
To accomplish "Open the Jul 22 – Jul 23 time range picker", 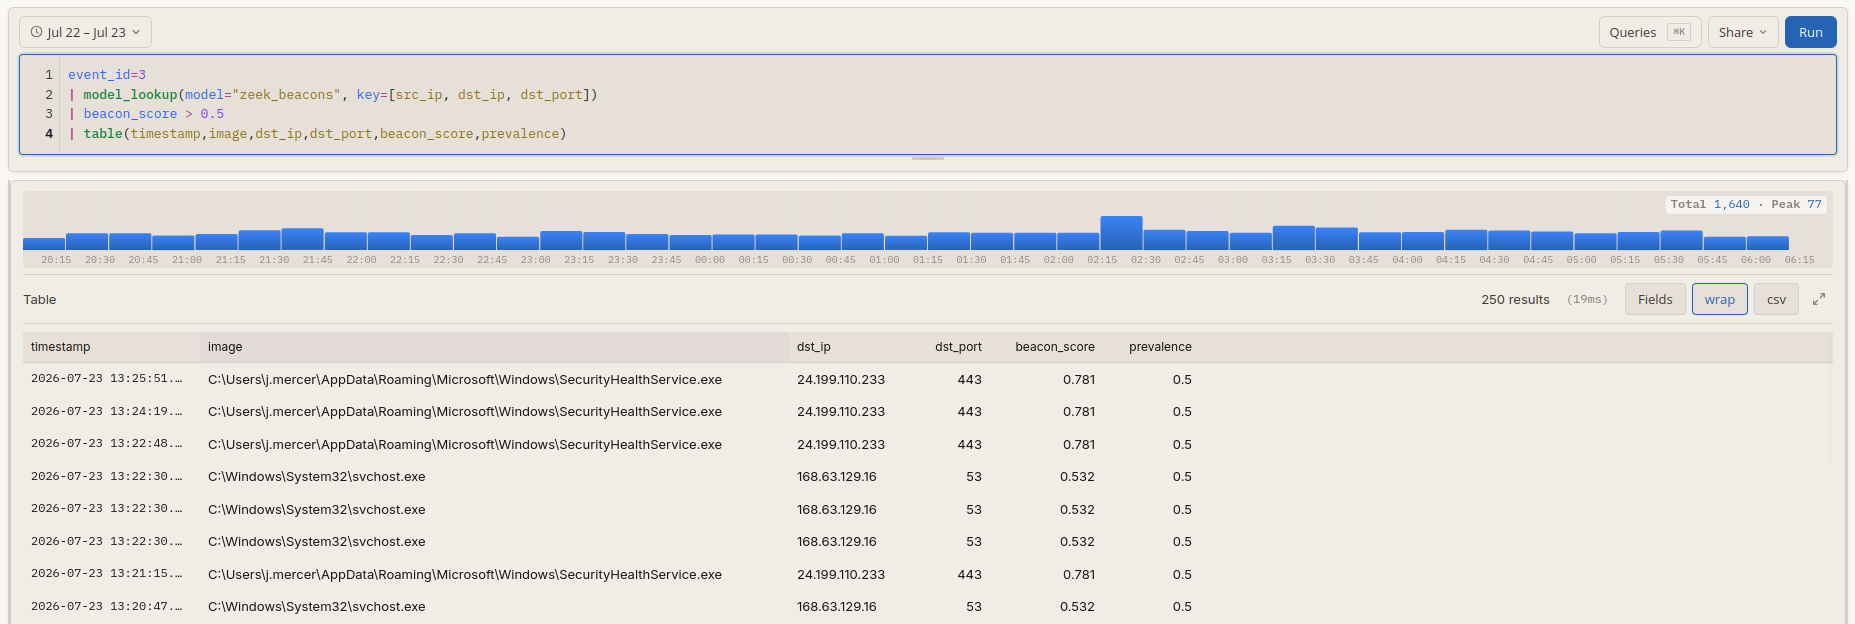I will pos(85,32).
